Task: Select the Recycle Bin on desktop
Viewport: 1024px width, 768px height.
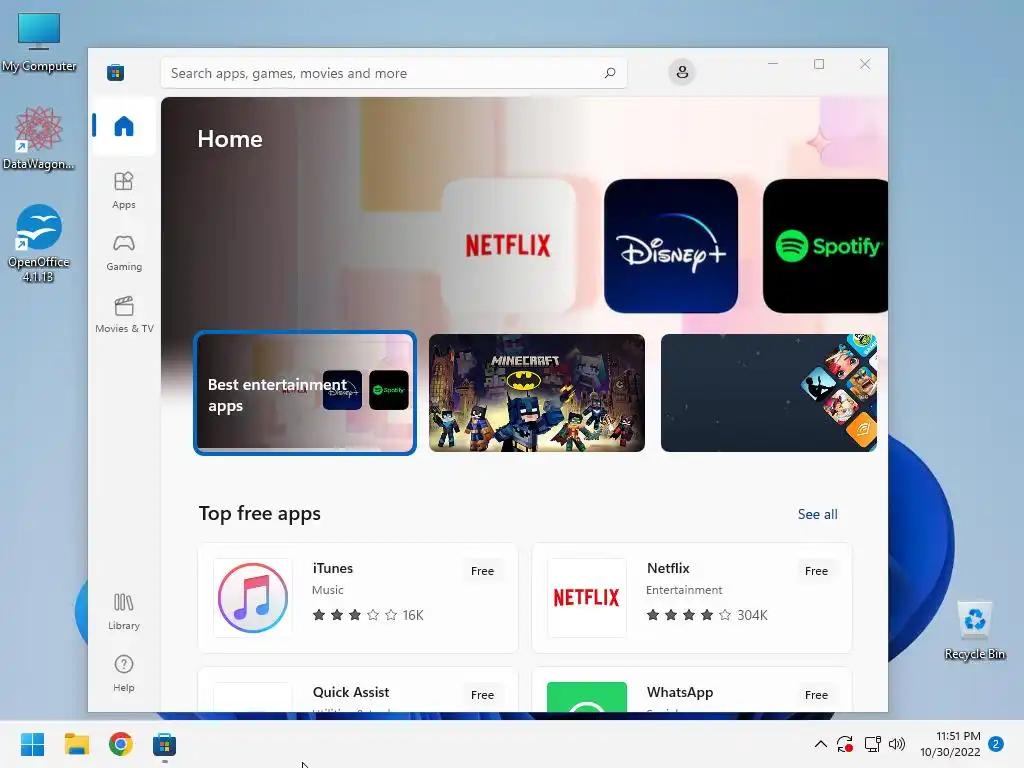Action: 974,630
